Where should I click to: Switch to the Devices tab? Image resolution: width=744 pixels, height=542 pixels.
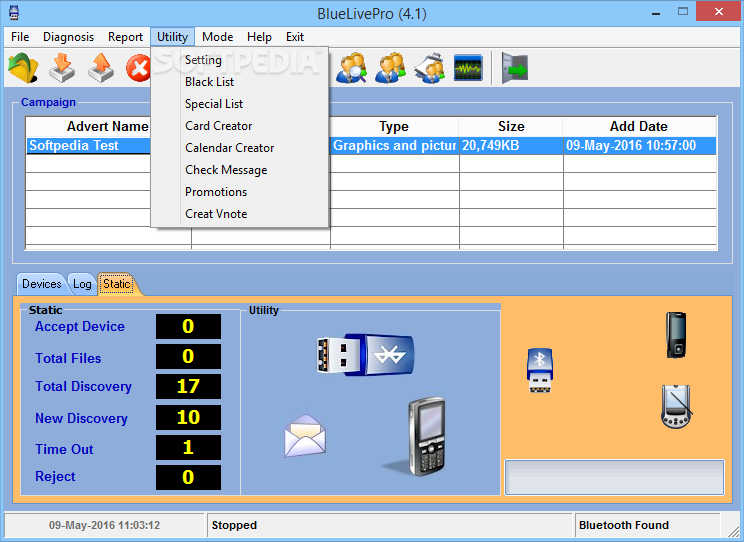pos(41,284)
